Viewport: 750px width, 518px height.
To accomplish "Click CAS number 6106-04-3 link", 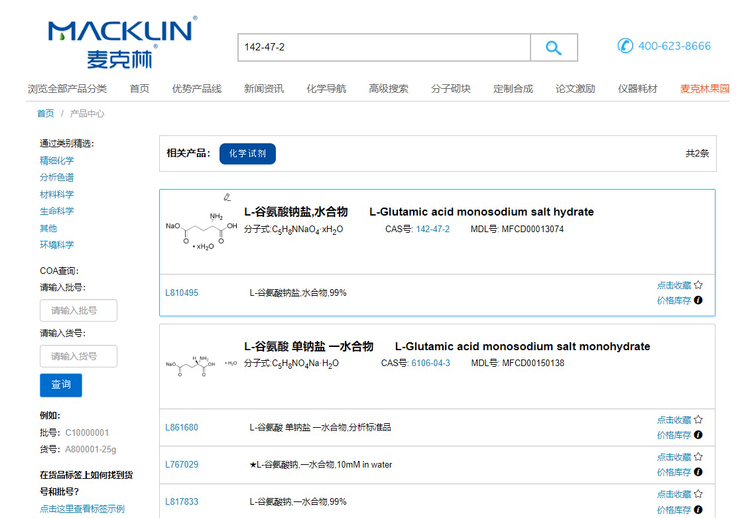I will (x=430, y=363).
